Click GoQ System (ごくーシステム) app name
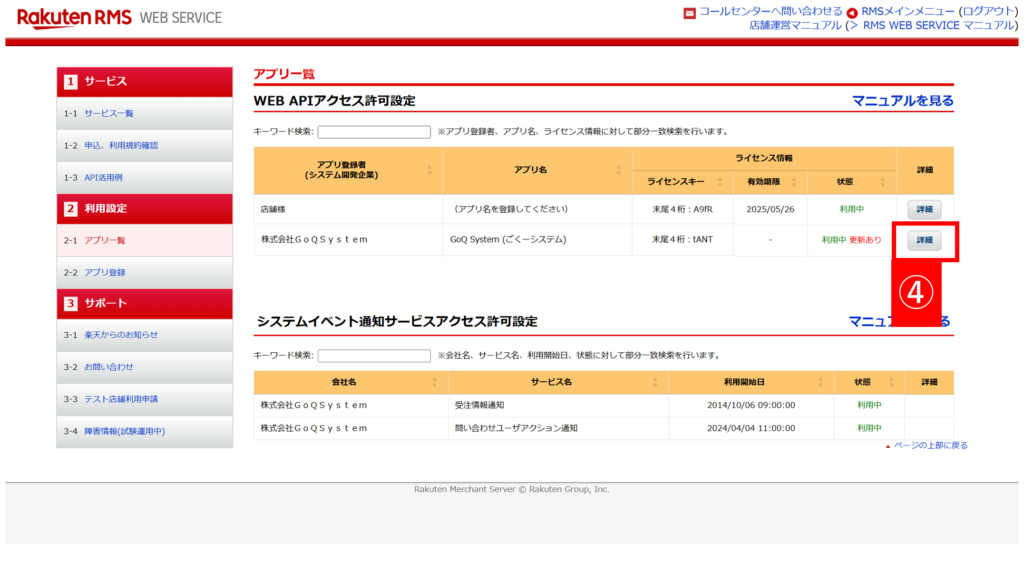 508,240
